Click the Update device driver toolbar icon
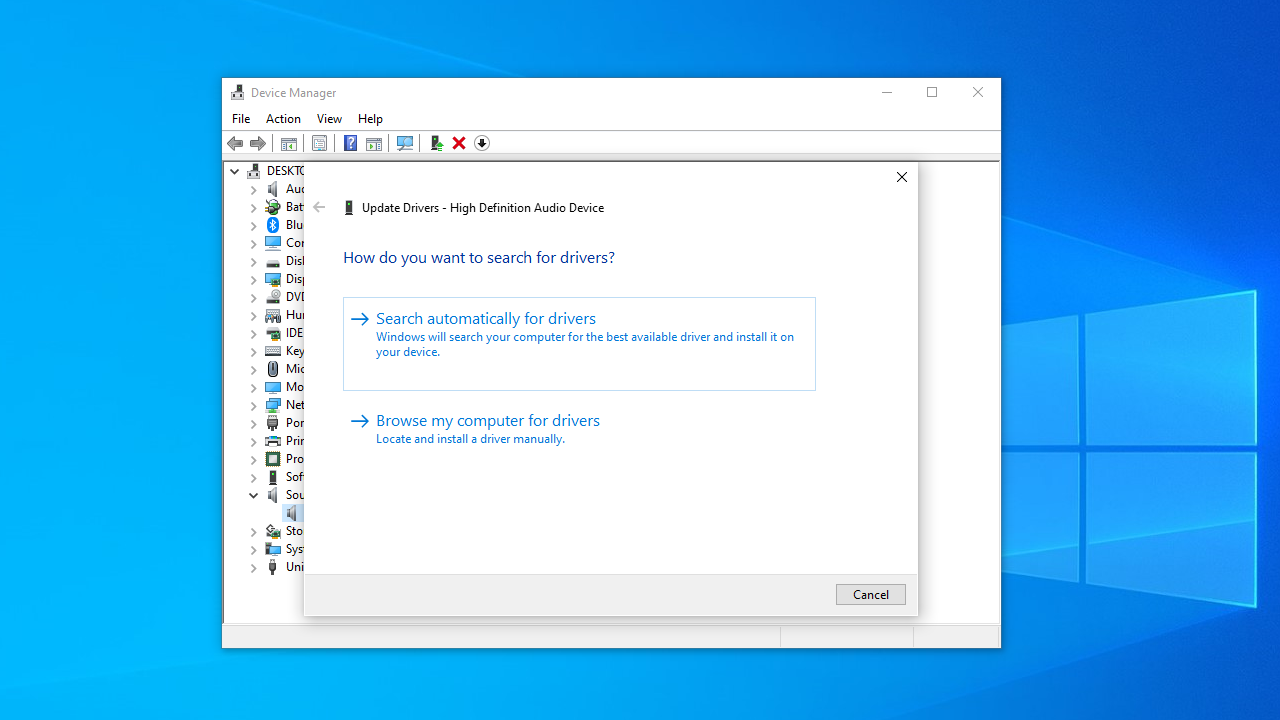This screenshot has width=1280, height=720. tap(436, 143)
